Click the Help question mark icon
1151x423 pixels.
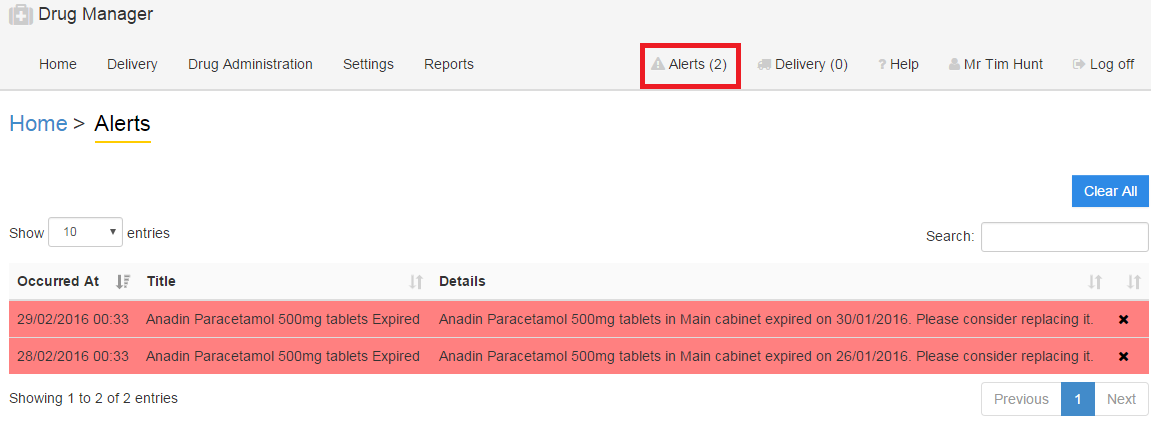[x=883, y=64]
